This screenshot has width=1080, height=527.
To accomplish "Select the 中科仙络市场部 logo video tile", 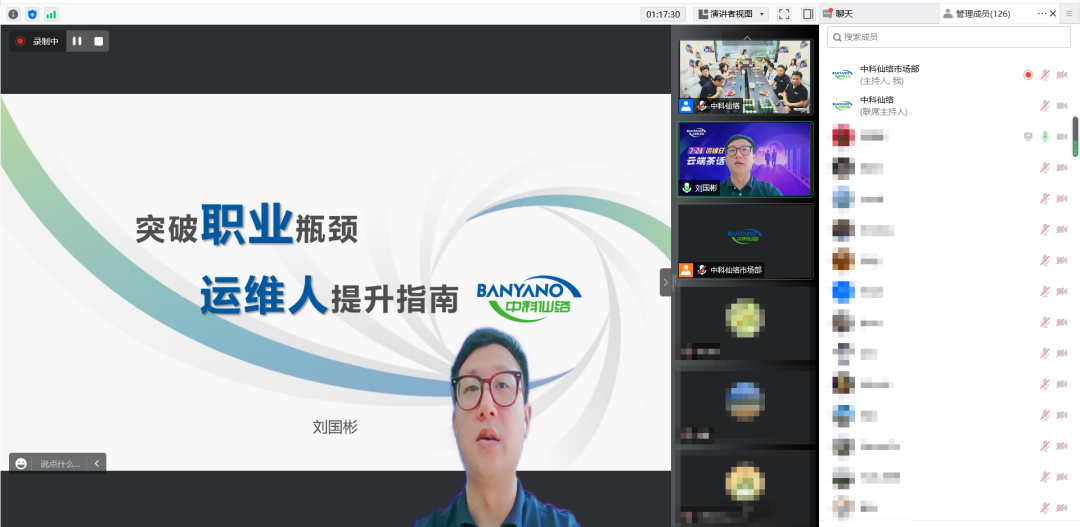I will [x=746, y=241].
